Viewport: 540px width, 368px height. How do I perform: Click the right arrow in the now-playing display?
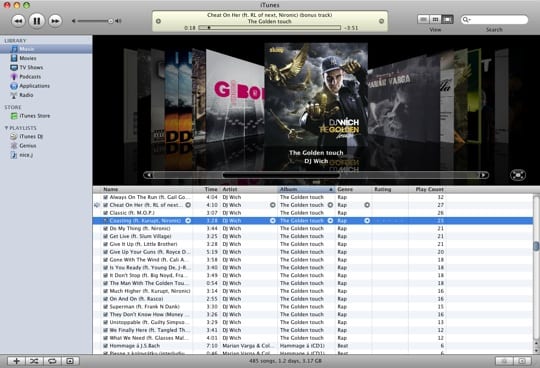point(381,21)
